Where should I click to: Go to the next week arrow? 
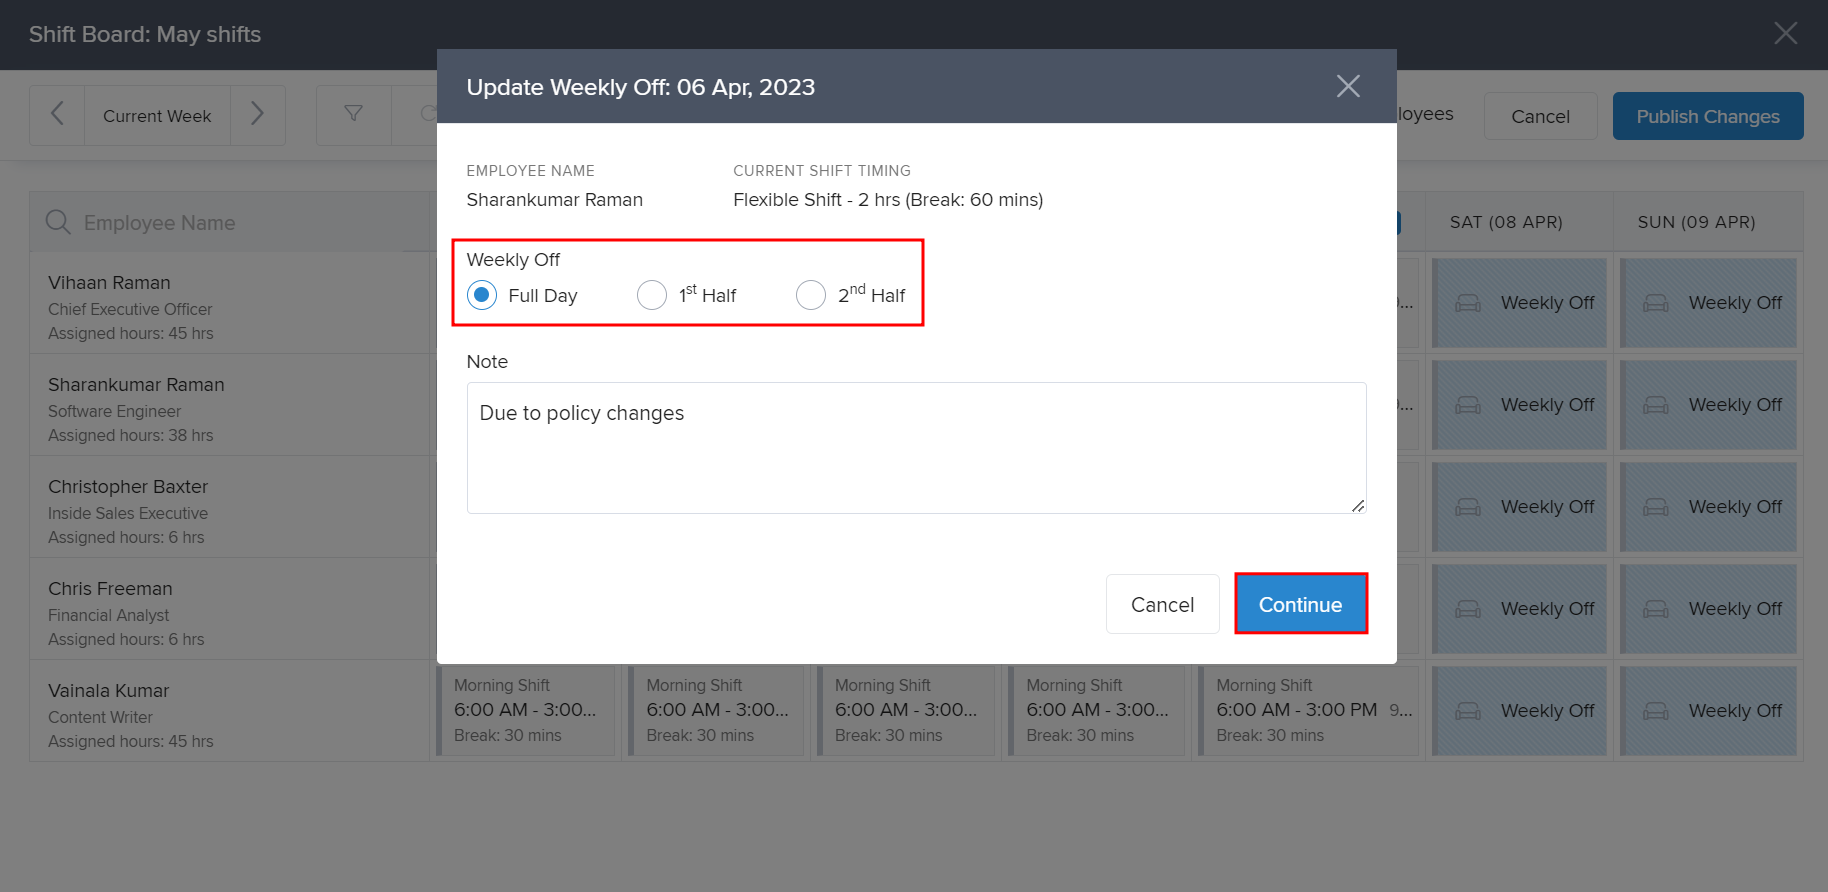pyautogui.click(x=257, y=115)
